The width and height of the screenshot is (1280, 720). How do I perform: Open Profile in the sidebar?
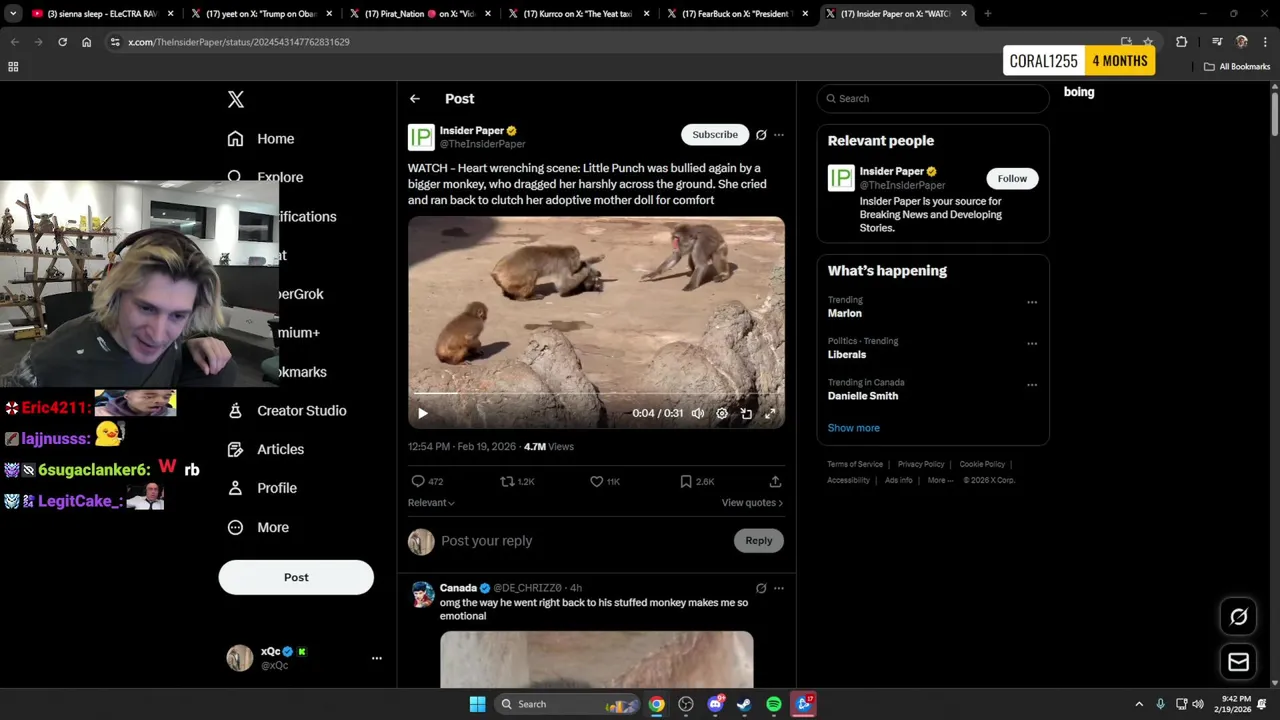[262, 488]
